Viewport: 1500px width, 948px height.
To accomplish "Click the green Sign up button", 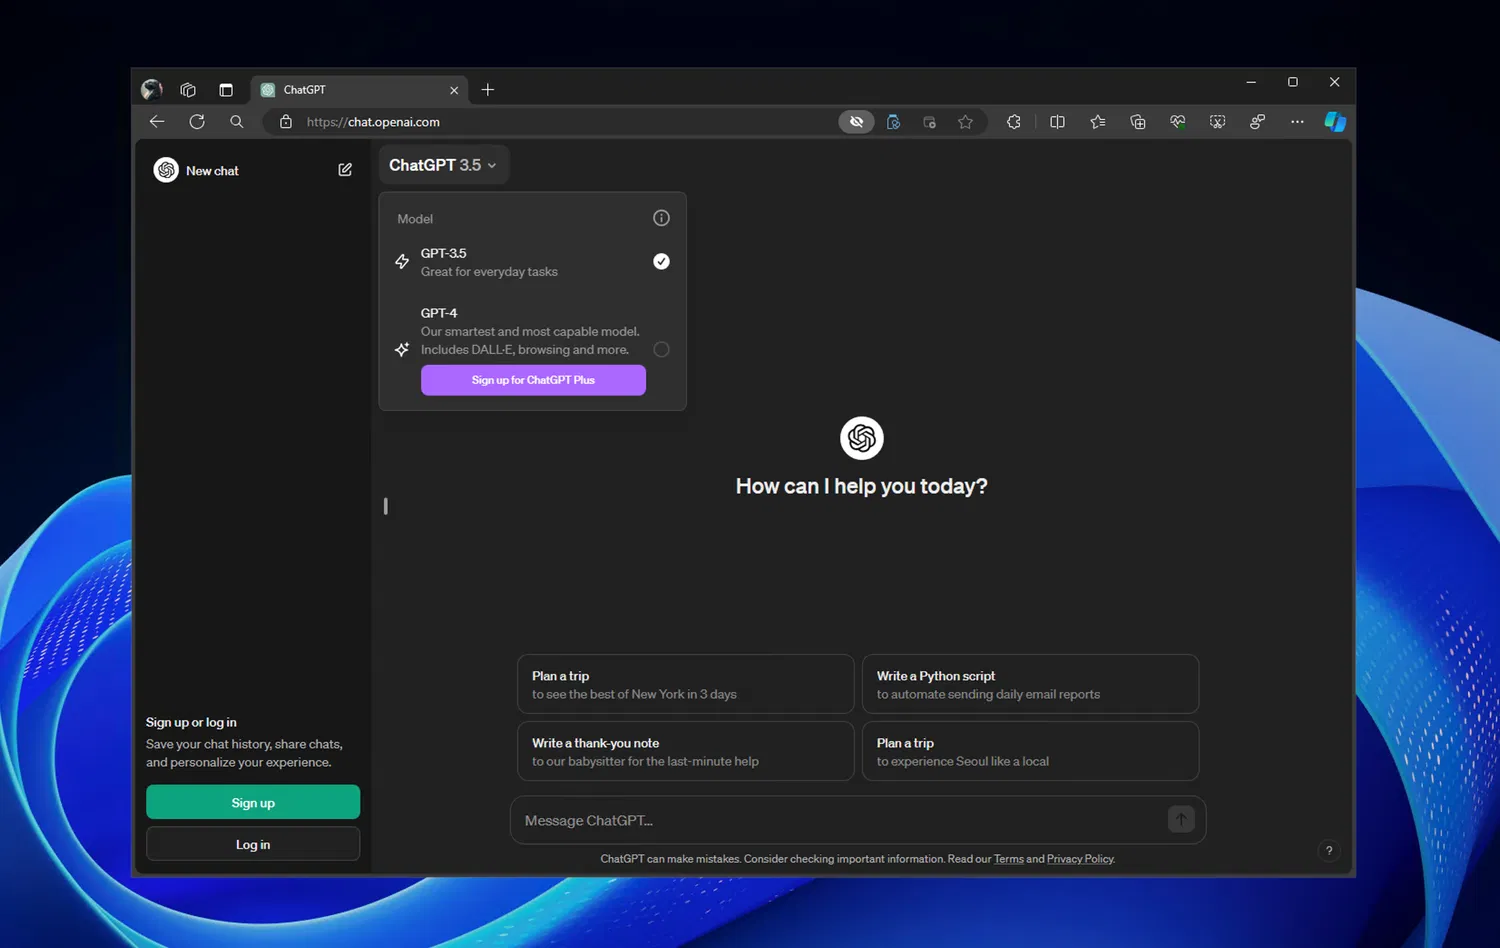I will (x=253, y=802).
